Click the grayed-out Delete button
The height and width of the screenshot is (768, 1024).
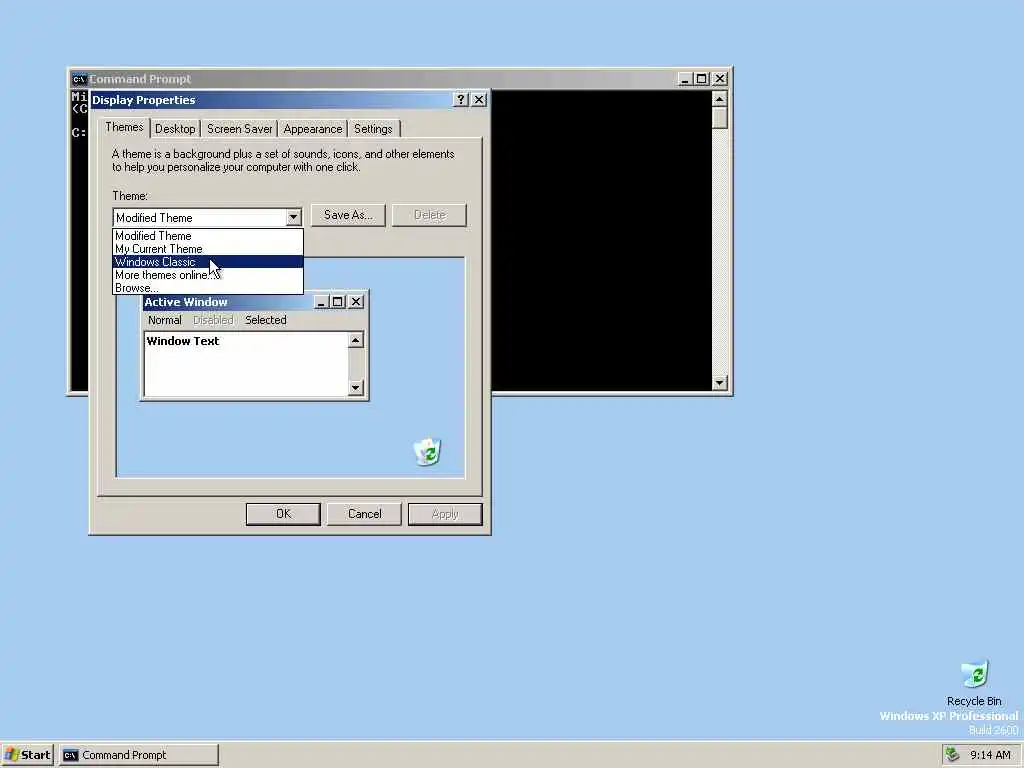(x=429, y=215)
